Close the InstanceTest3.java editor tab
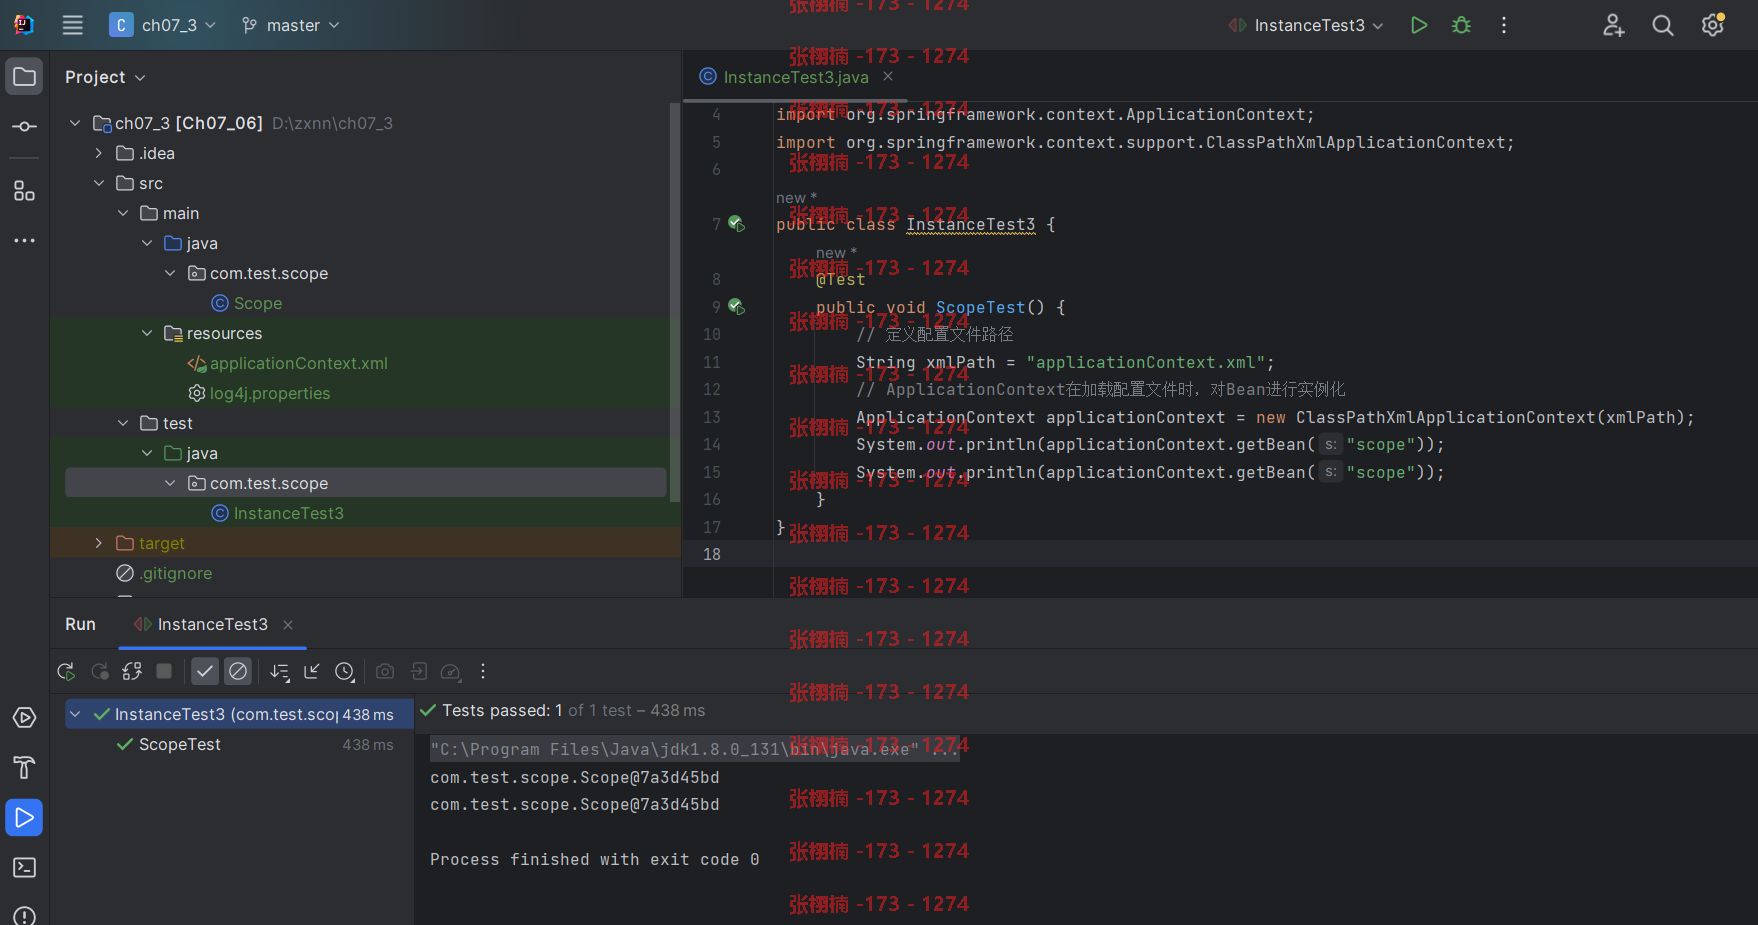The image size is (1758, 925). (888, 76)
